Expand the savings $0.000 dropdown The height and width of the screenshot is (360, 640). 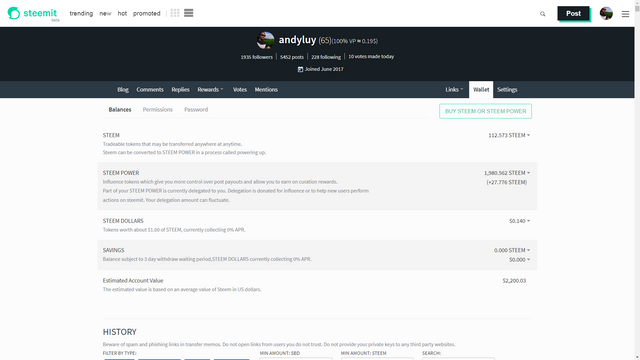pos(520,260)
